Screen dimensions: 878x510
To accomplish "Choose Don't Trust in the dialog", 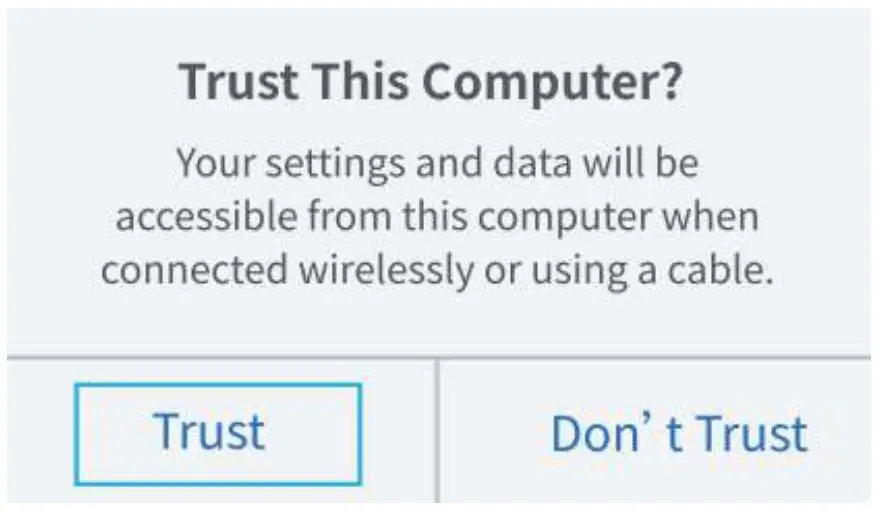I will [x=678, y=433].
